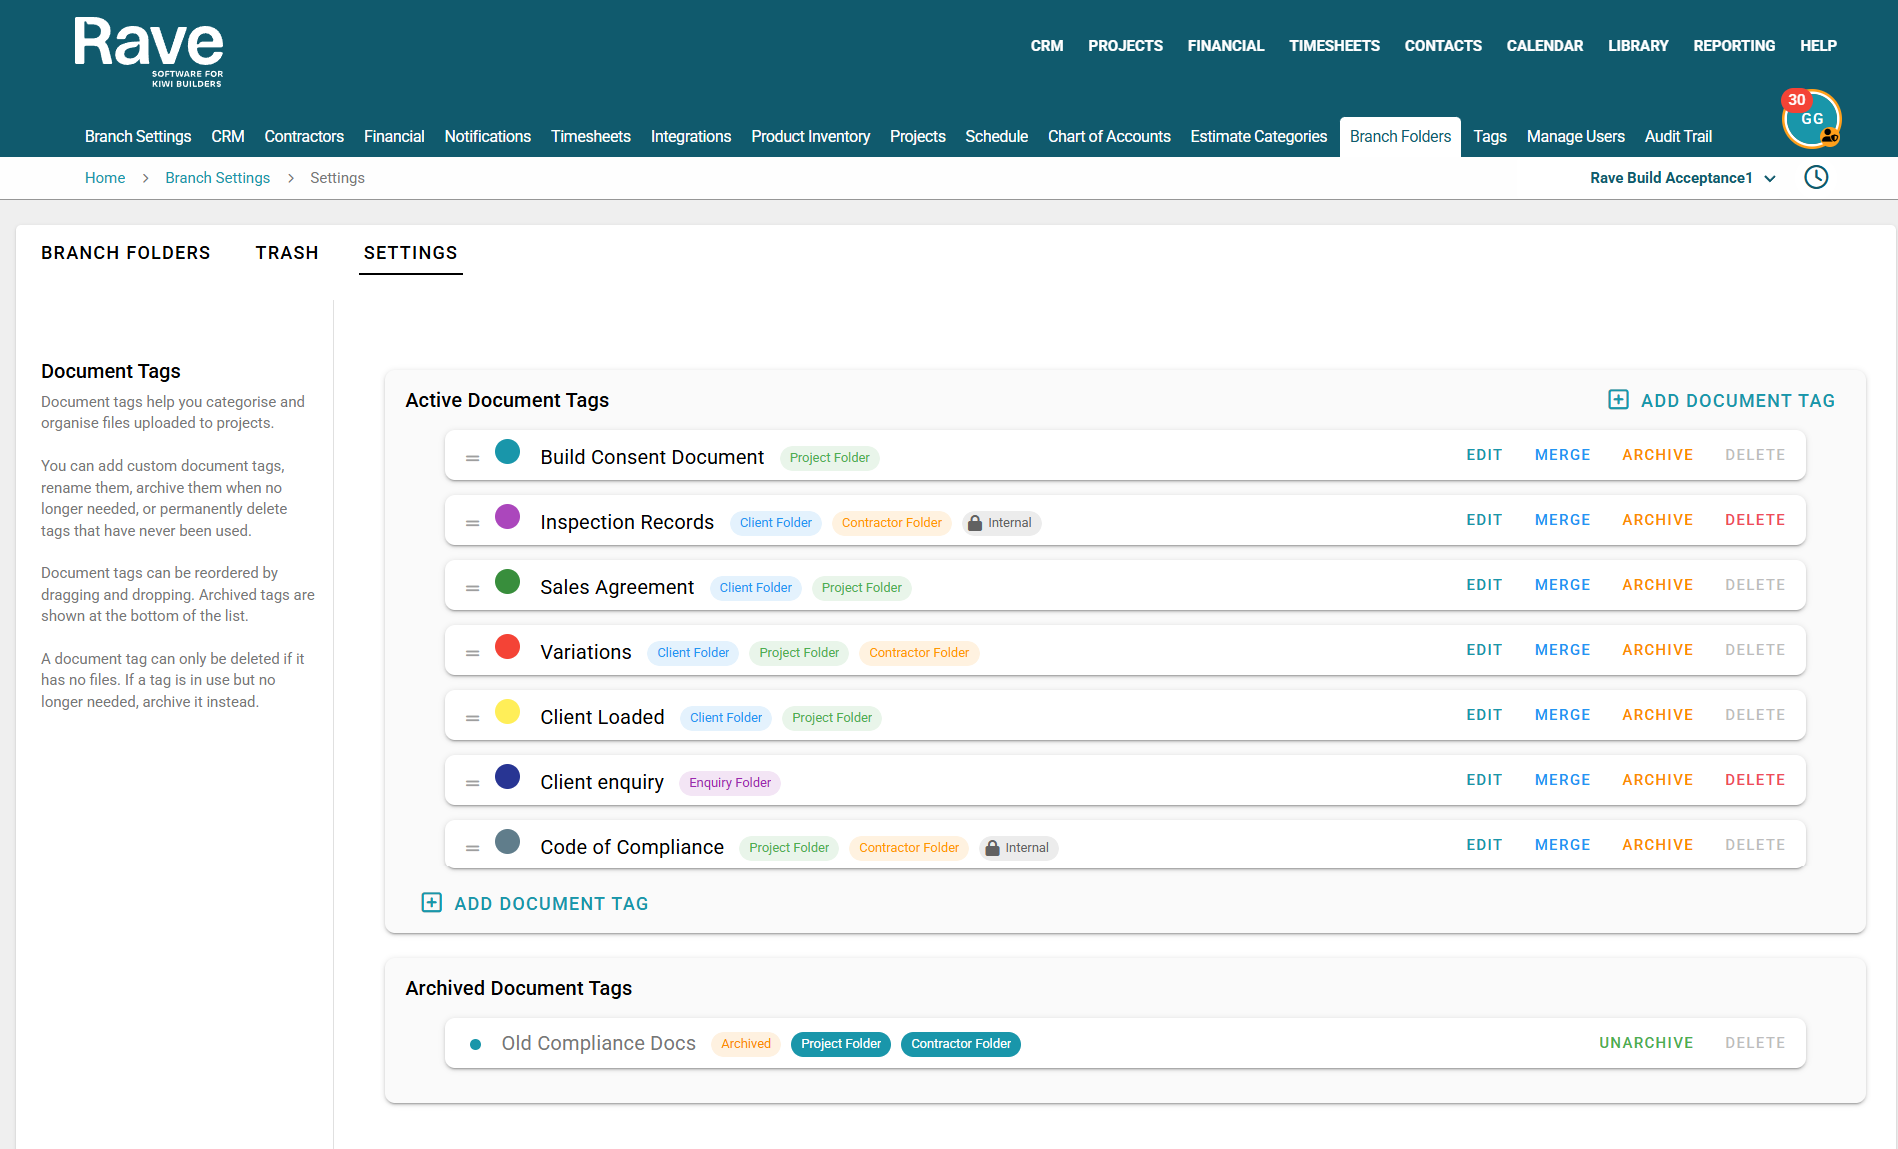Open the Library main menu

click(x=1638, y=46)
